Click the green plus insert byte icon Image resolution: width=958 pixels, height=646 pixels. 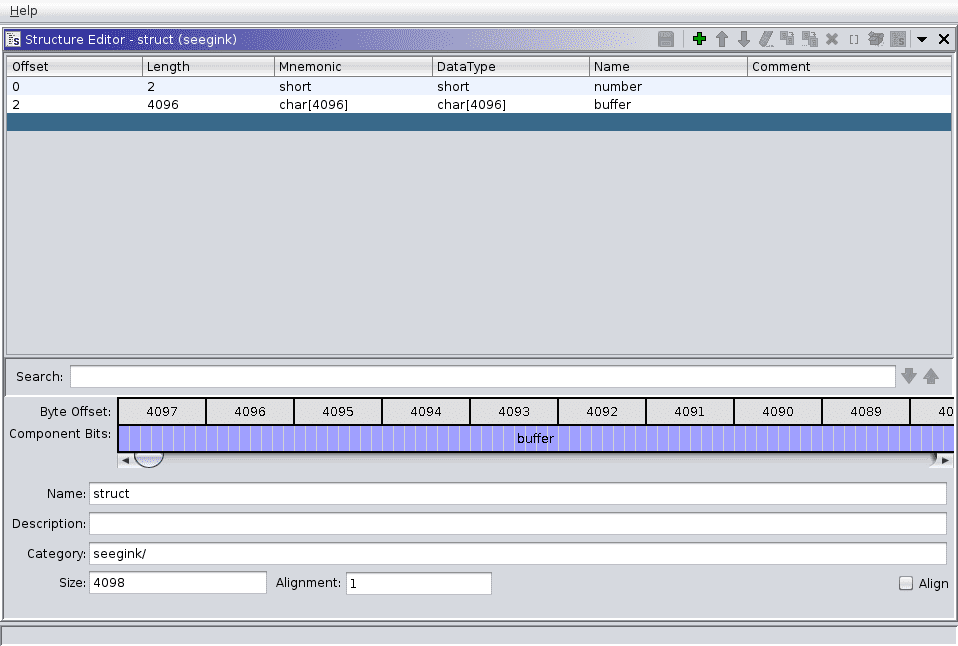(x=699, y=39)
